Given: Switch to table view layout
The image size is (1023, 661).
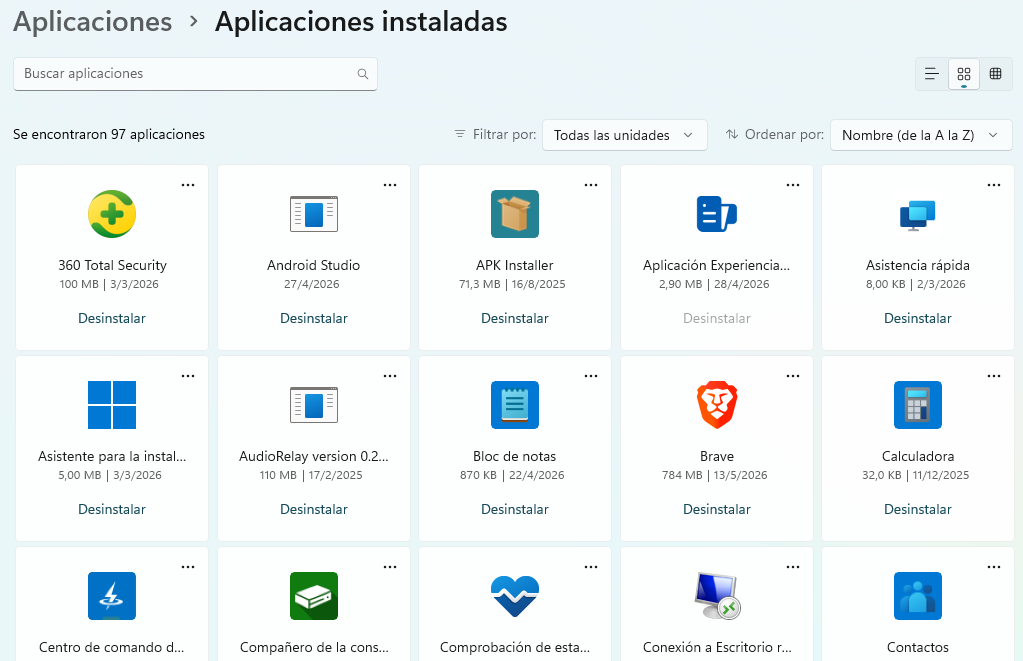Looking at the screenshot, I should click(996, 74).
